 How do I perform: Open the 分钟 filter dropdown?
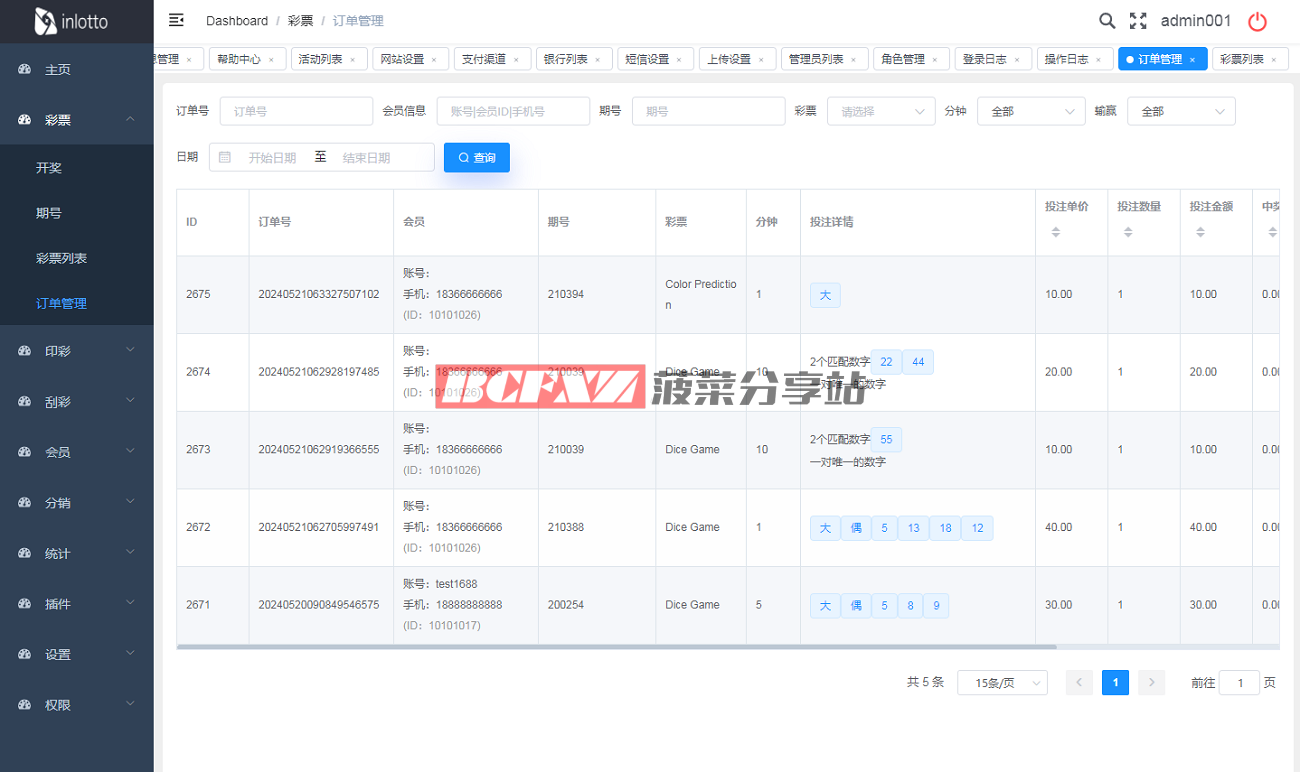pos(1031,111)
